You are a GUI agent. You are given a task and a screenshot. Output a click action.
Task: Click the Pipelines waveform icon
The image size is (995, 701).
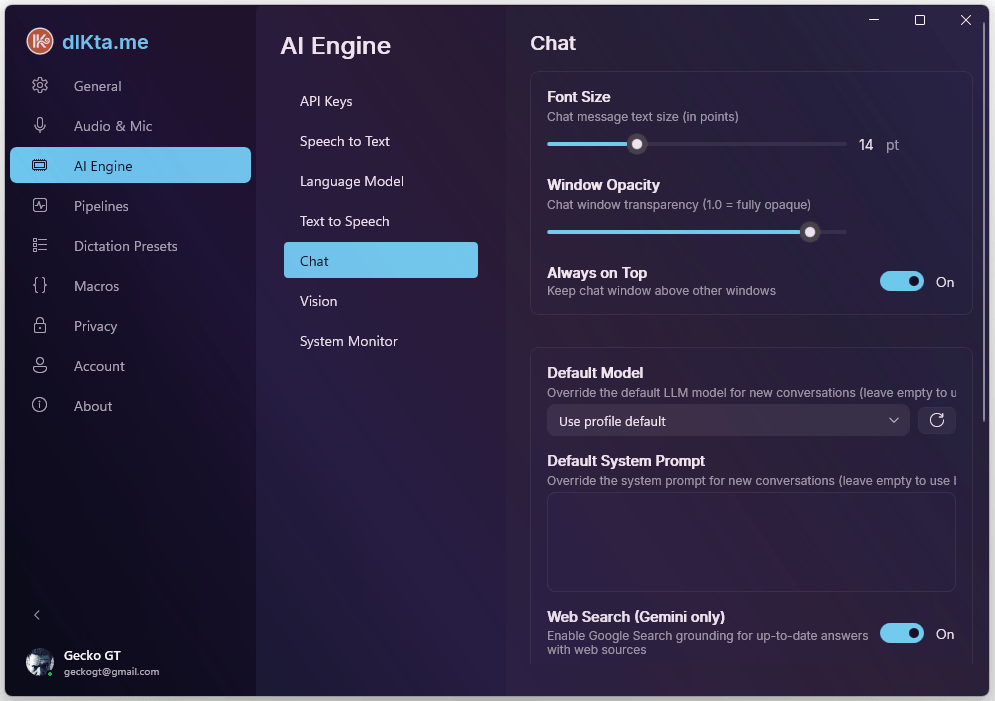(40, 205)
